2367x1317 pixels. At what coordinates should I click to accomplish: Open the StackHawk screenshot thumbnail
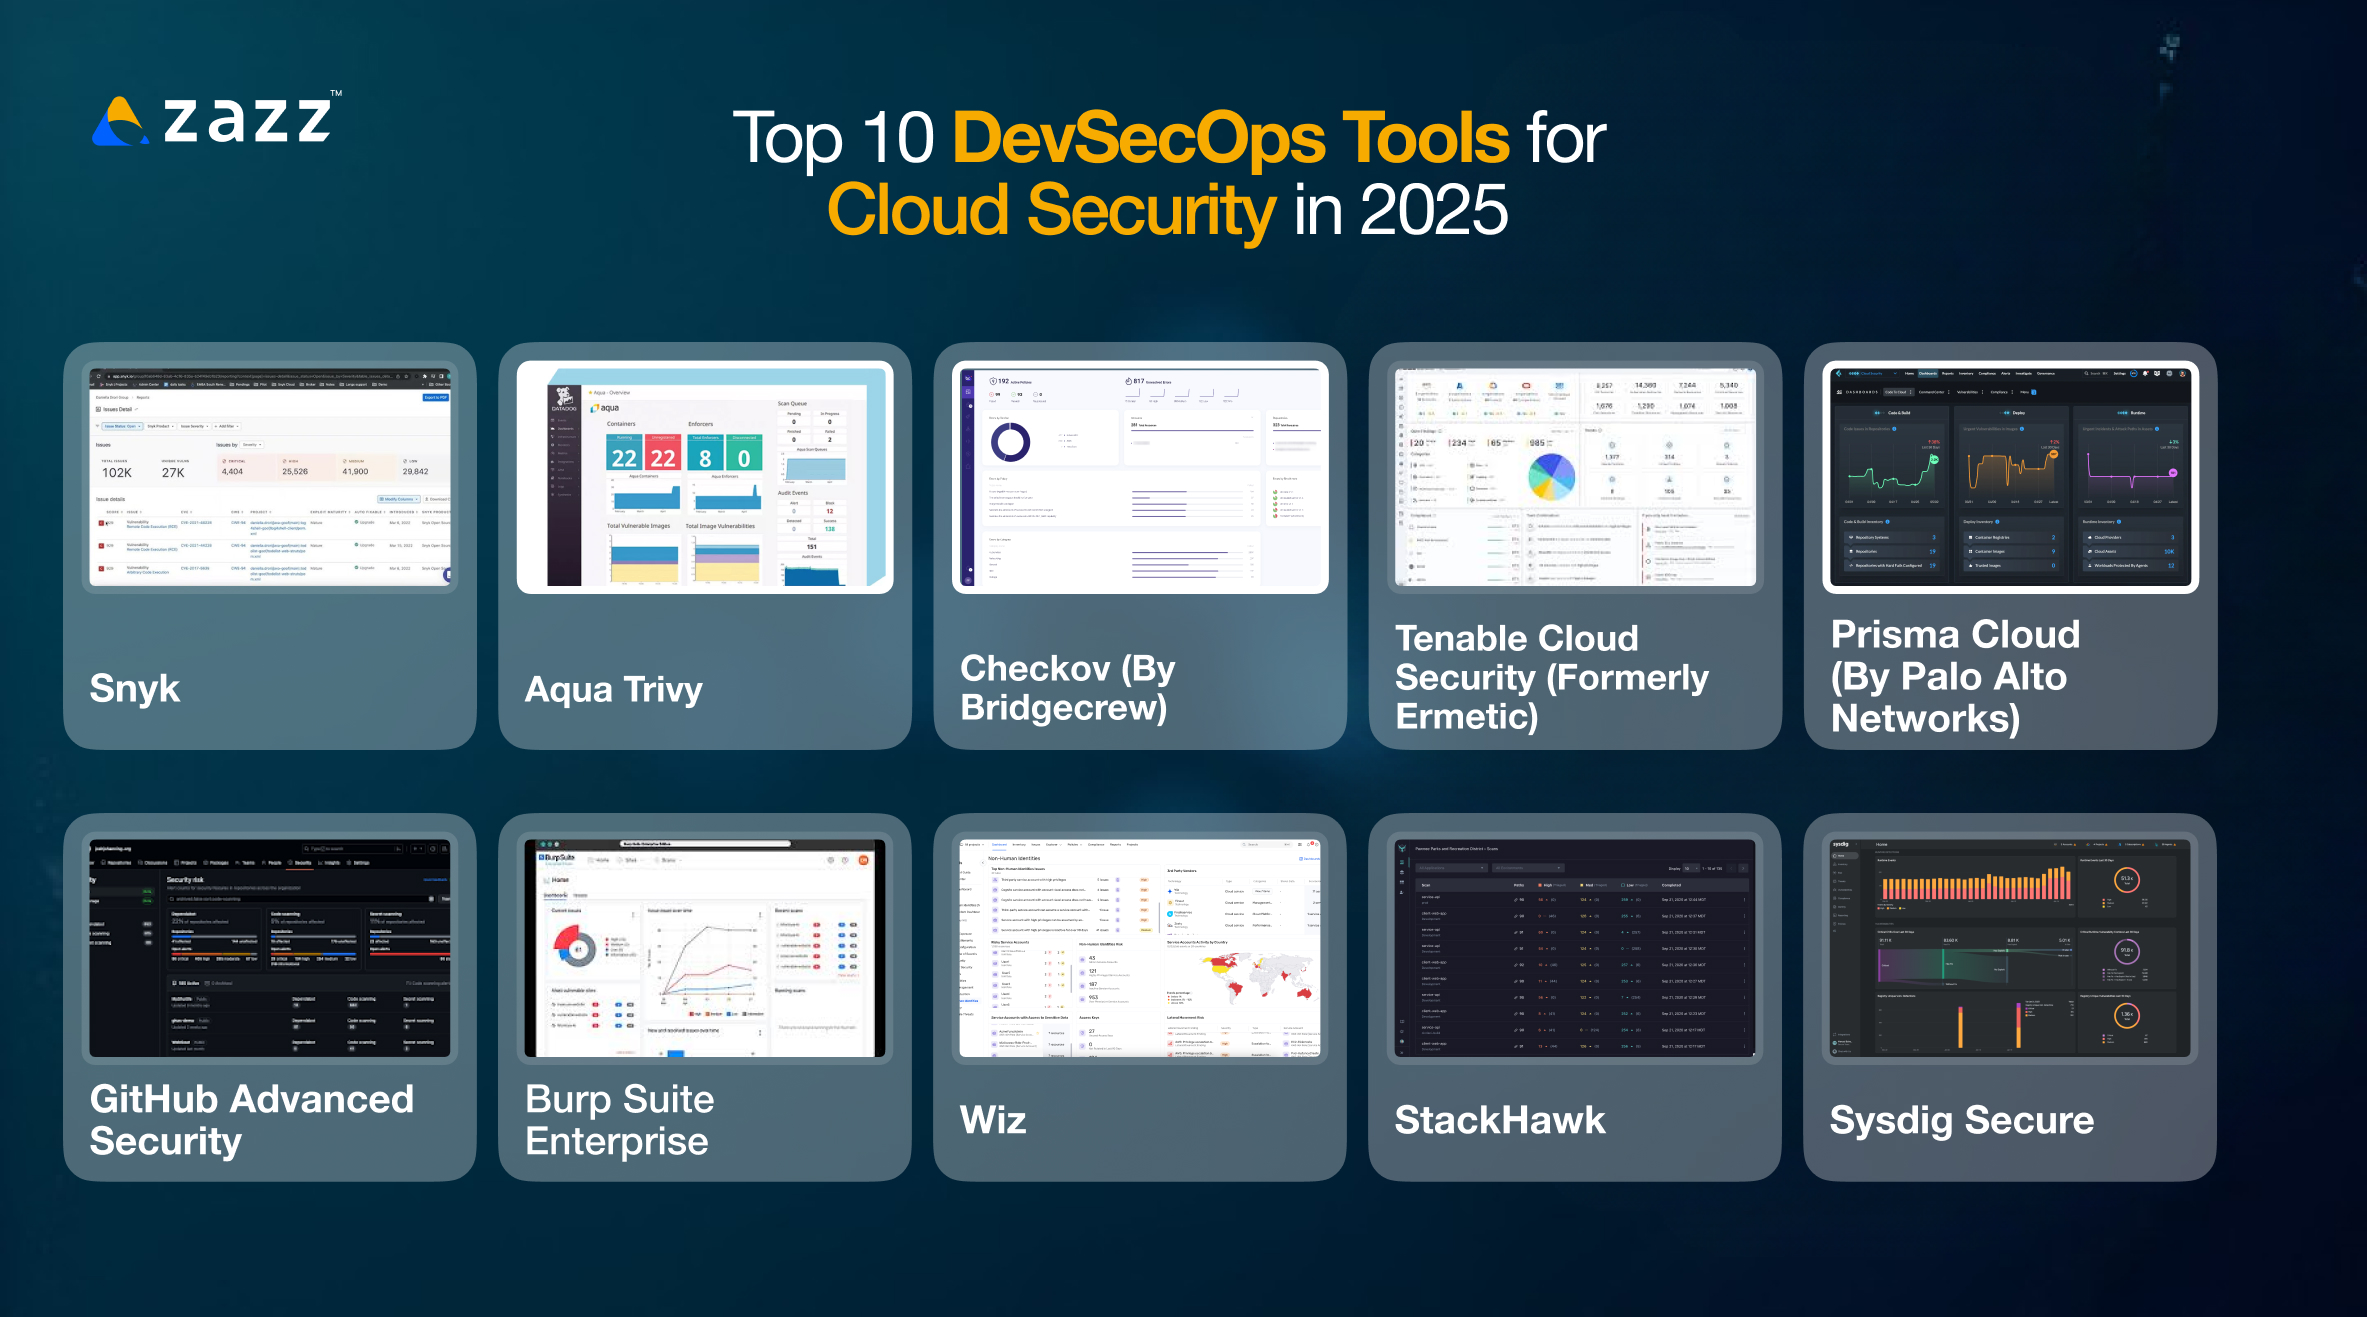click(1575, 947)
